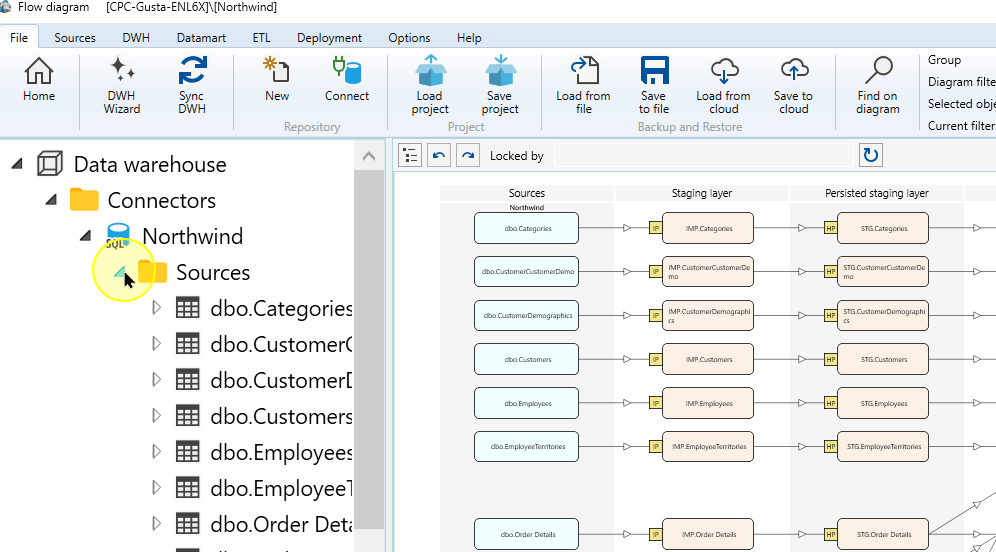Open Find on diagram tool
This screenshot has height=552, width=996.
tap(878, 86)
